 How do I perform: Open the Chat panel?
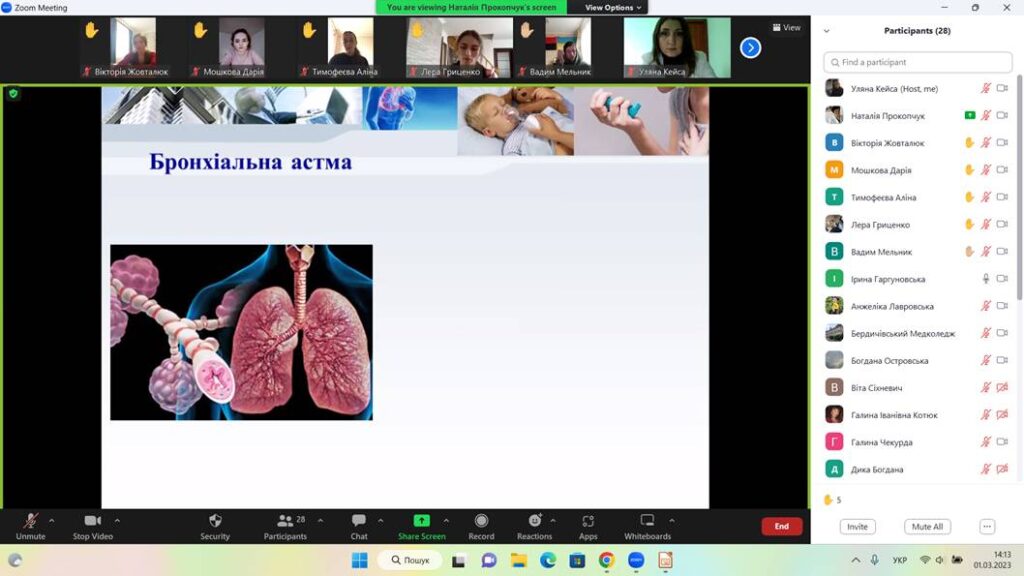coord(359,522)
